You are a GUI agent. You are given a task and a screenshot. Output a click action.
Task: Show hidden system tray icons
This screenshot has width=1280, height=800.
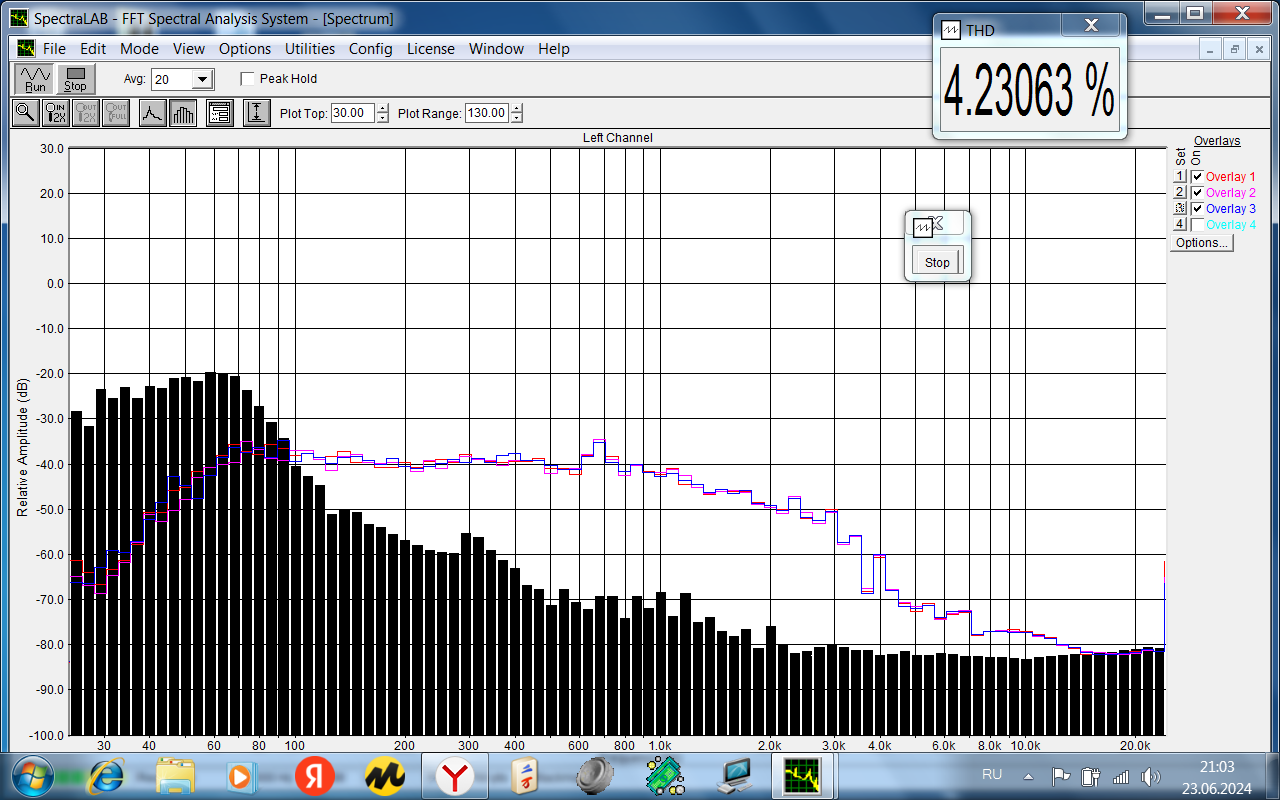point(1028,776)
